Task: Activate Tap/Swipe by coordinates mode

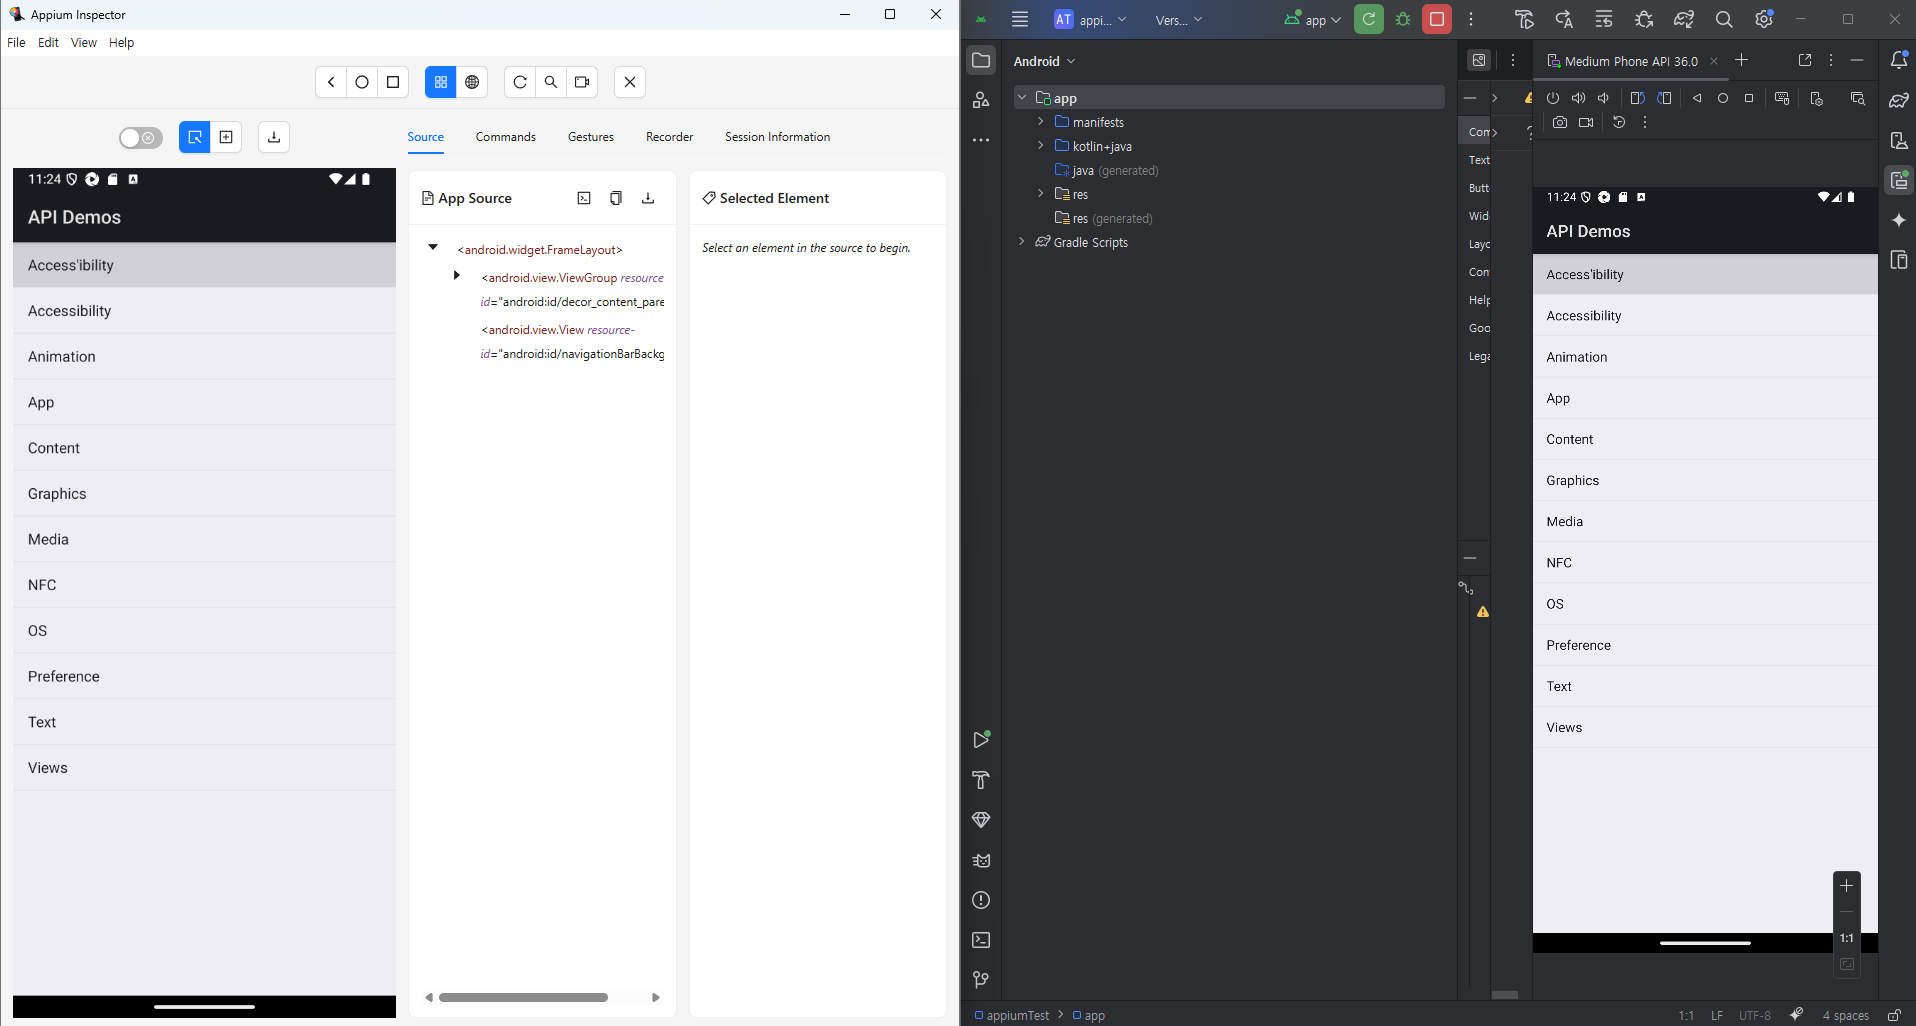Action: point(226,137)
